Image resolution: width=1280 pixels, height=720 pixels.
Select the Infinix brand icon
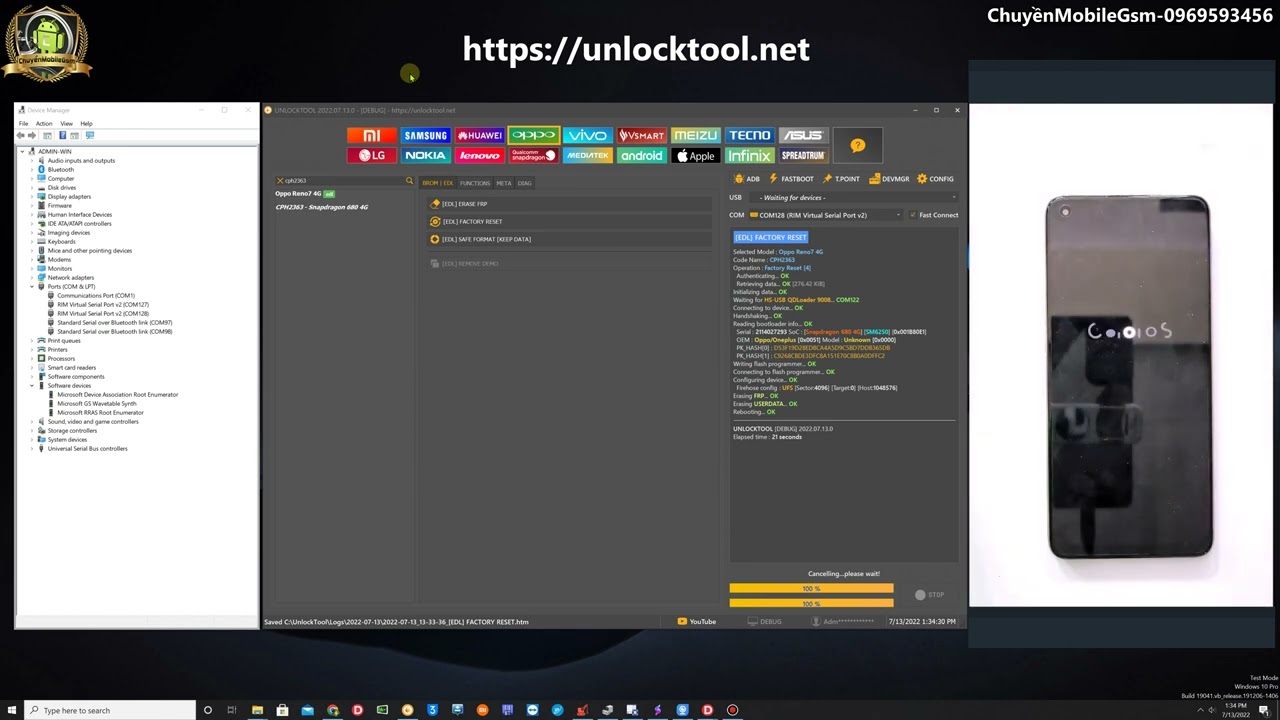pyautogui.click(x=749, y=155)
